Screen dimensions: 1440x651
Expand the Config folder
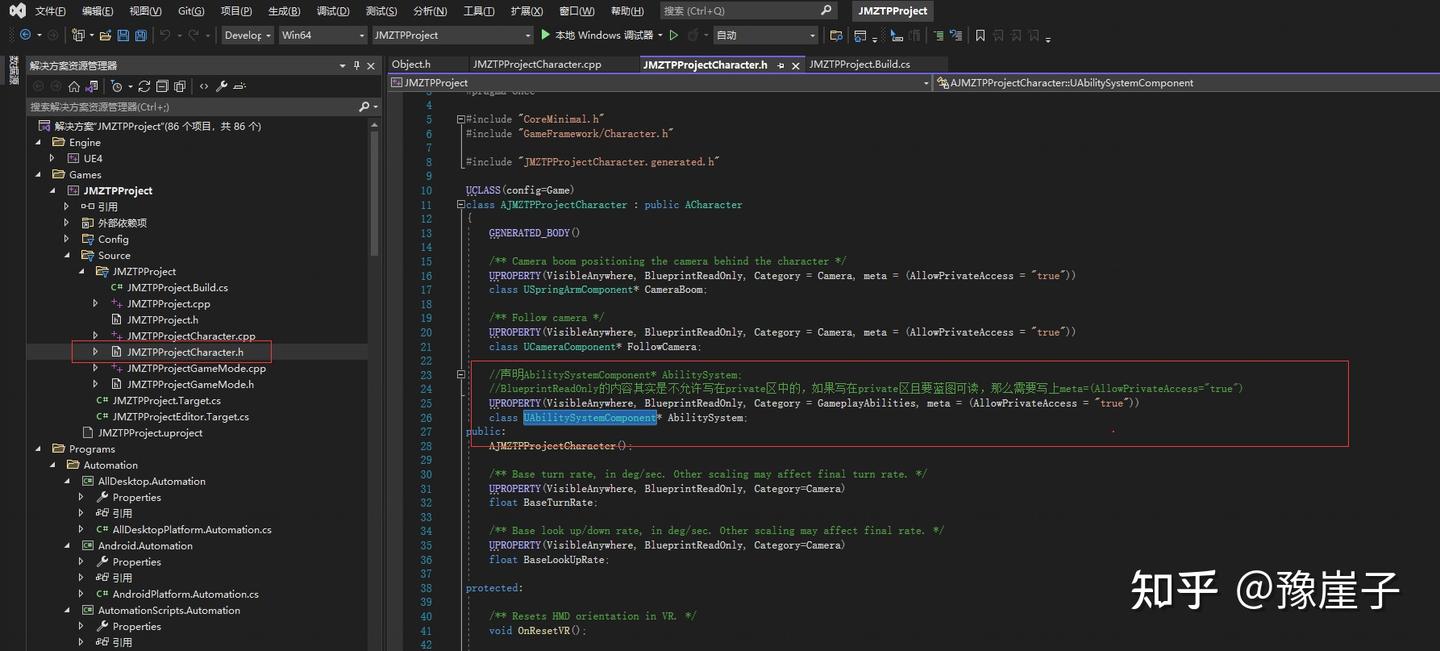coord(67,240)
